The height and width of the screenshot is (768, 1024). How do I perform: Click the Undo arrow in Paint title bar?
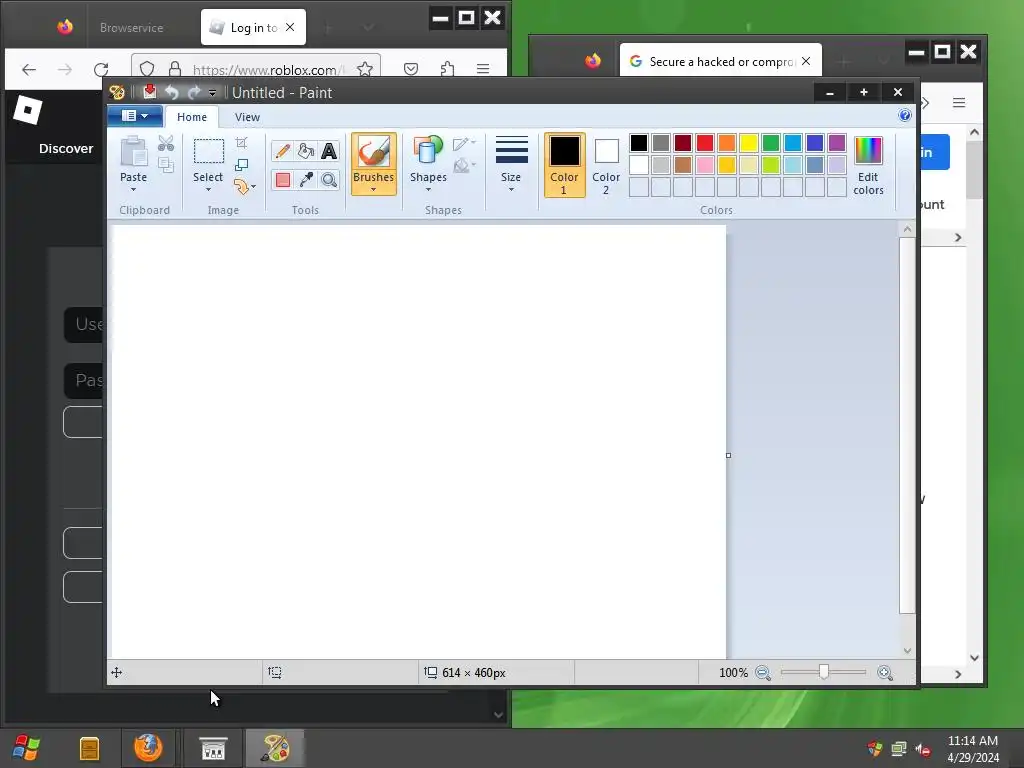click(x=171, y=93)
